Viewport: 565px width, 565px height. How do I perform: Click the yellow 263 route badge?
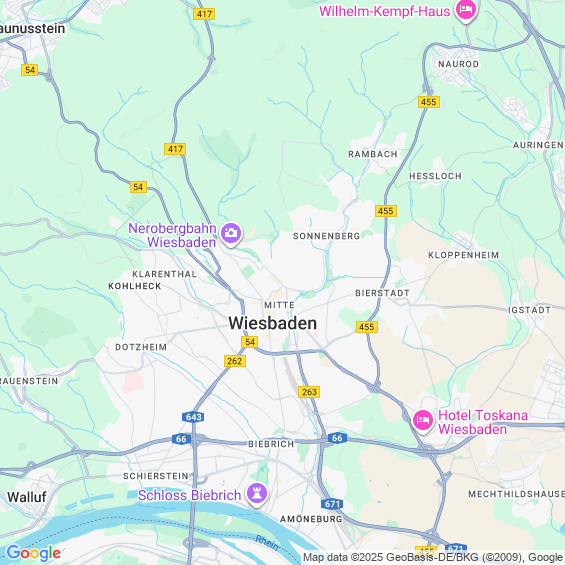point(309,392)
